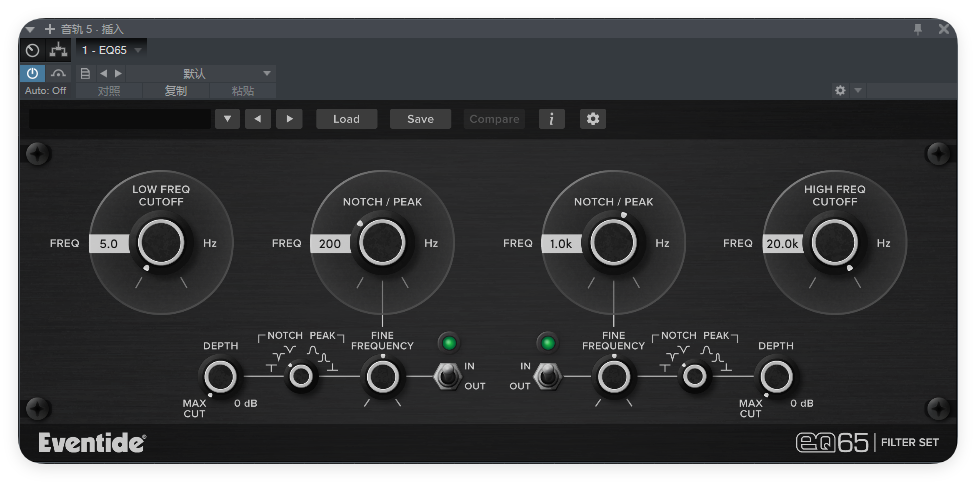
Task: Open dropdown arrow next to host gear
Action: [858, 91]
